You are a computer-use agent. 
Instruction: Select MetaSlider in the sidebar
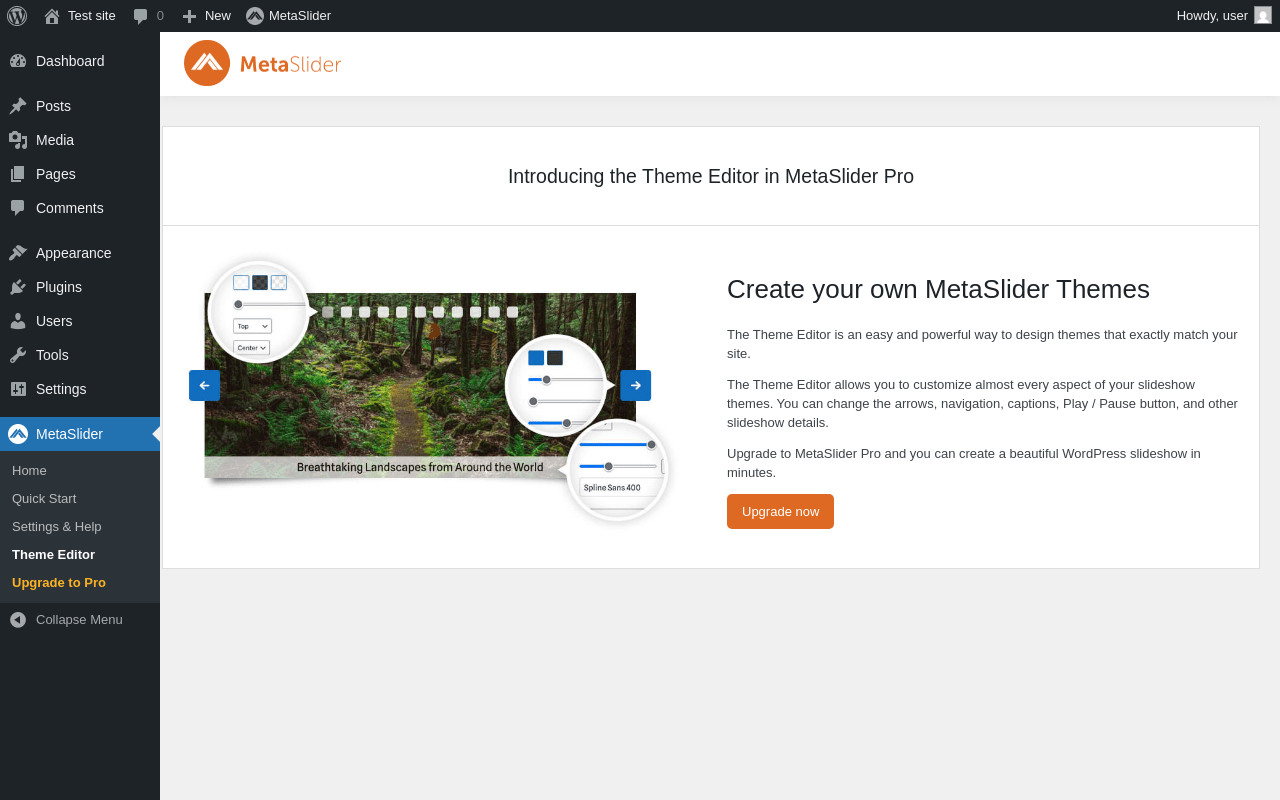tap(80, 434)
